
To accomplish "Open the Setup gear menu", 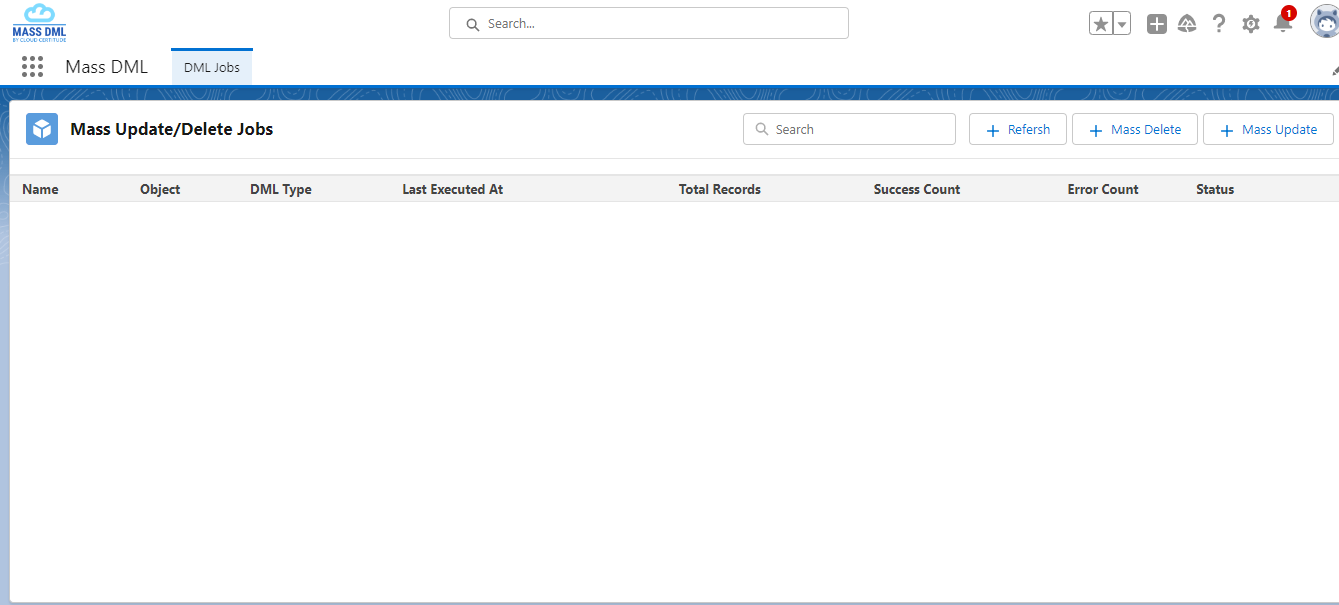I will 1250,24.
